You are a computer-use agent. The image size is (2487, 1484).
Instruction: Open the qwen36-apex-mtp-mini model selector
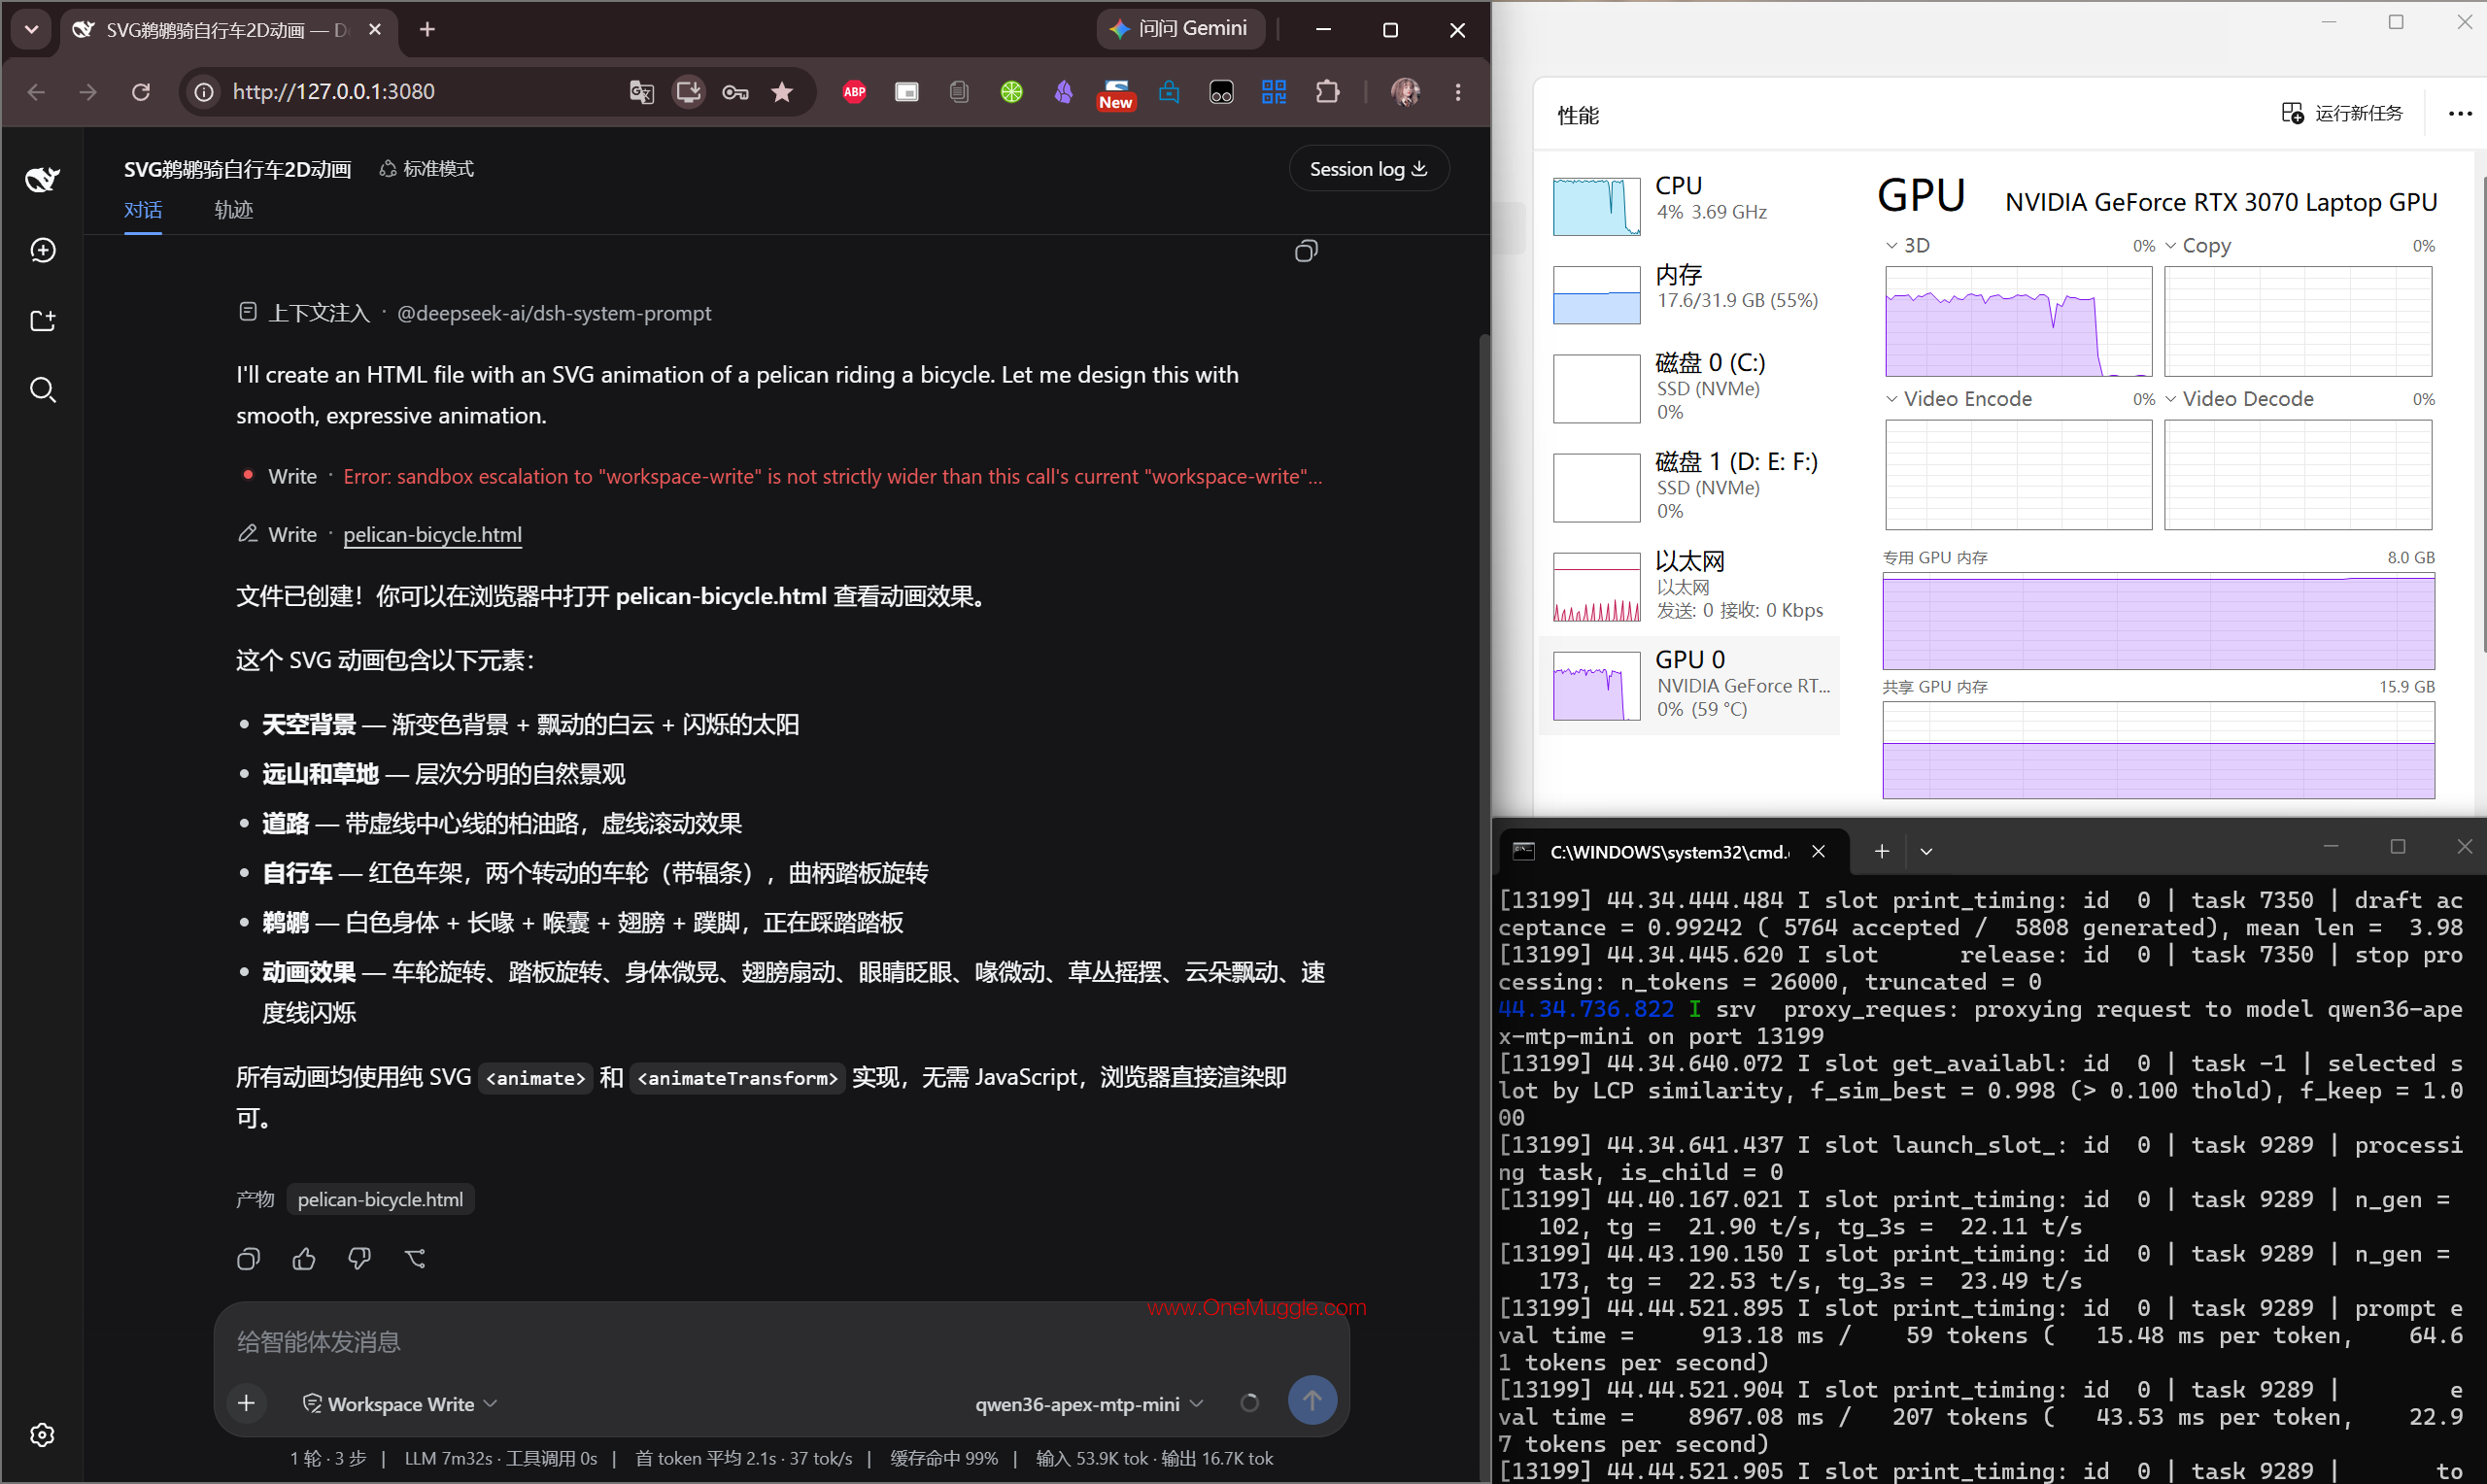pyautogui.click(x=1089, y=1404)
